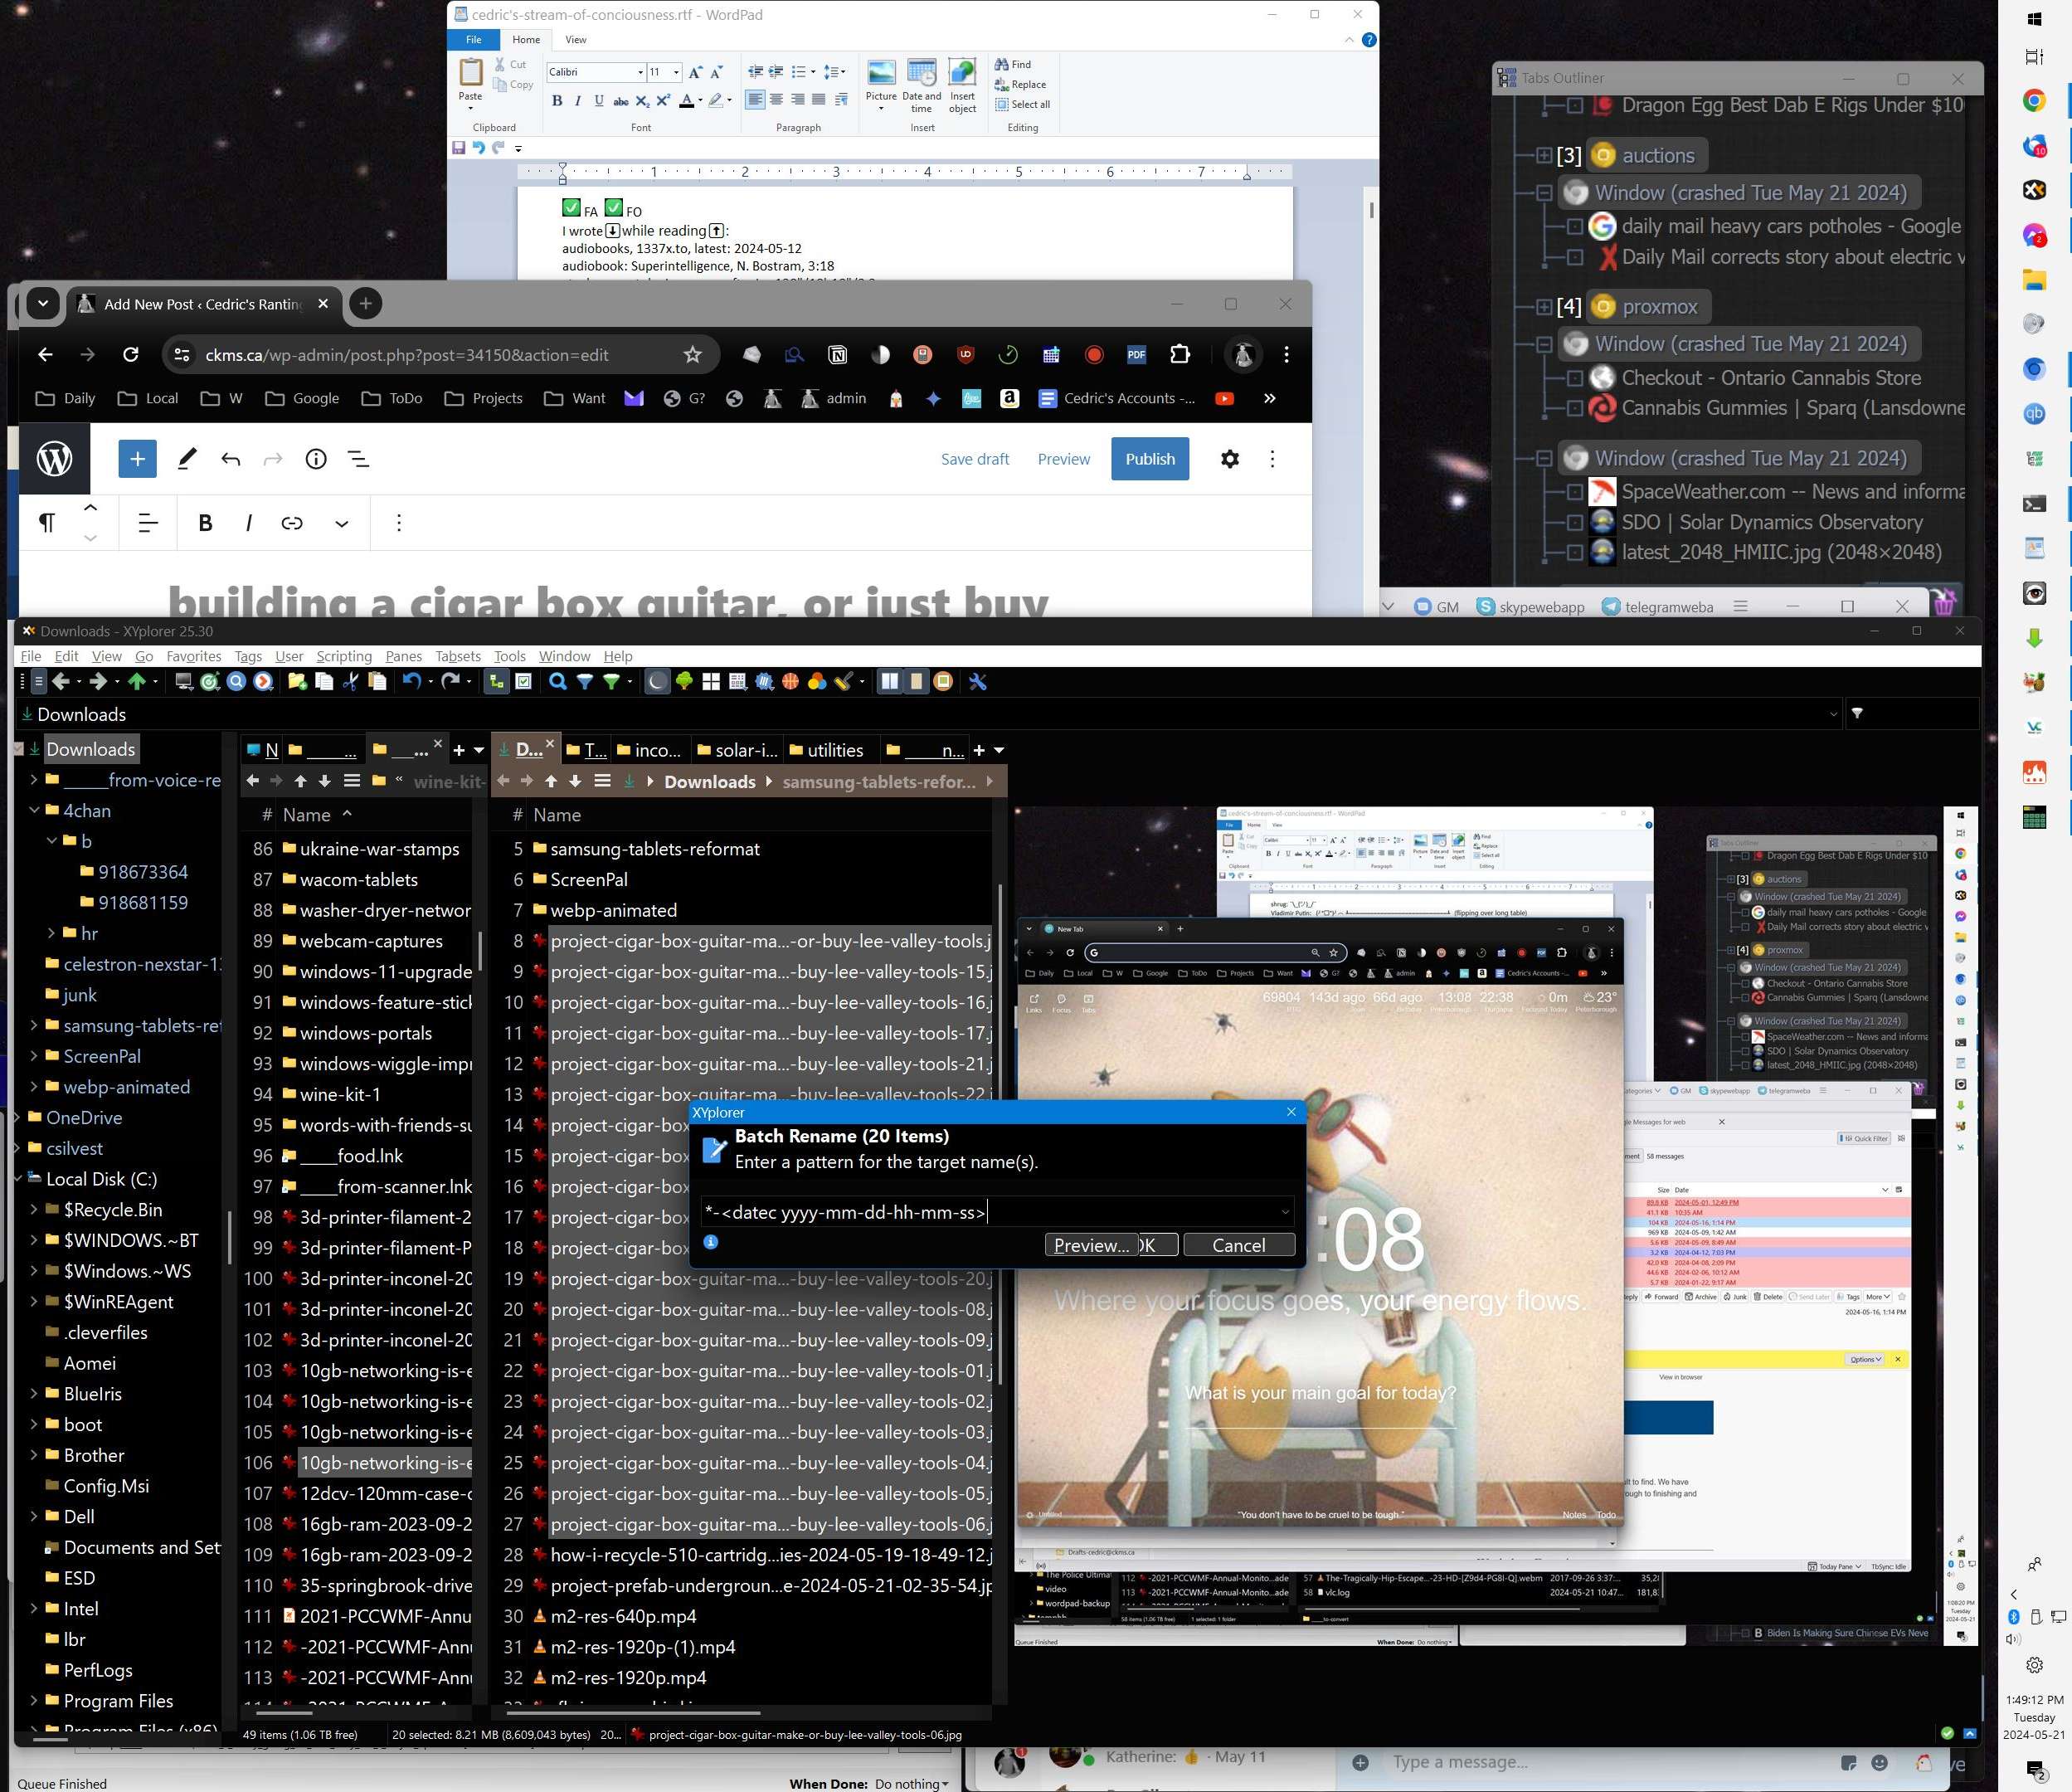Bookmark the page with the Chrome star icon
Screen dimensions: 2072x1792
point(692,355)
